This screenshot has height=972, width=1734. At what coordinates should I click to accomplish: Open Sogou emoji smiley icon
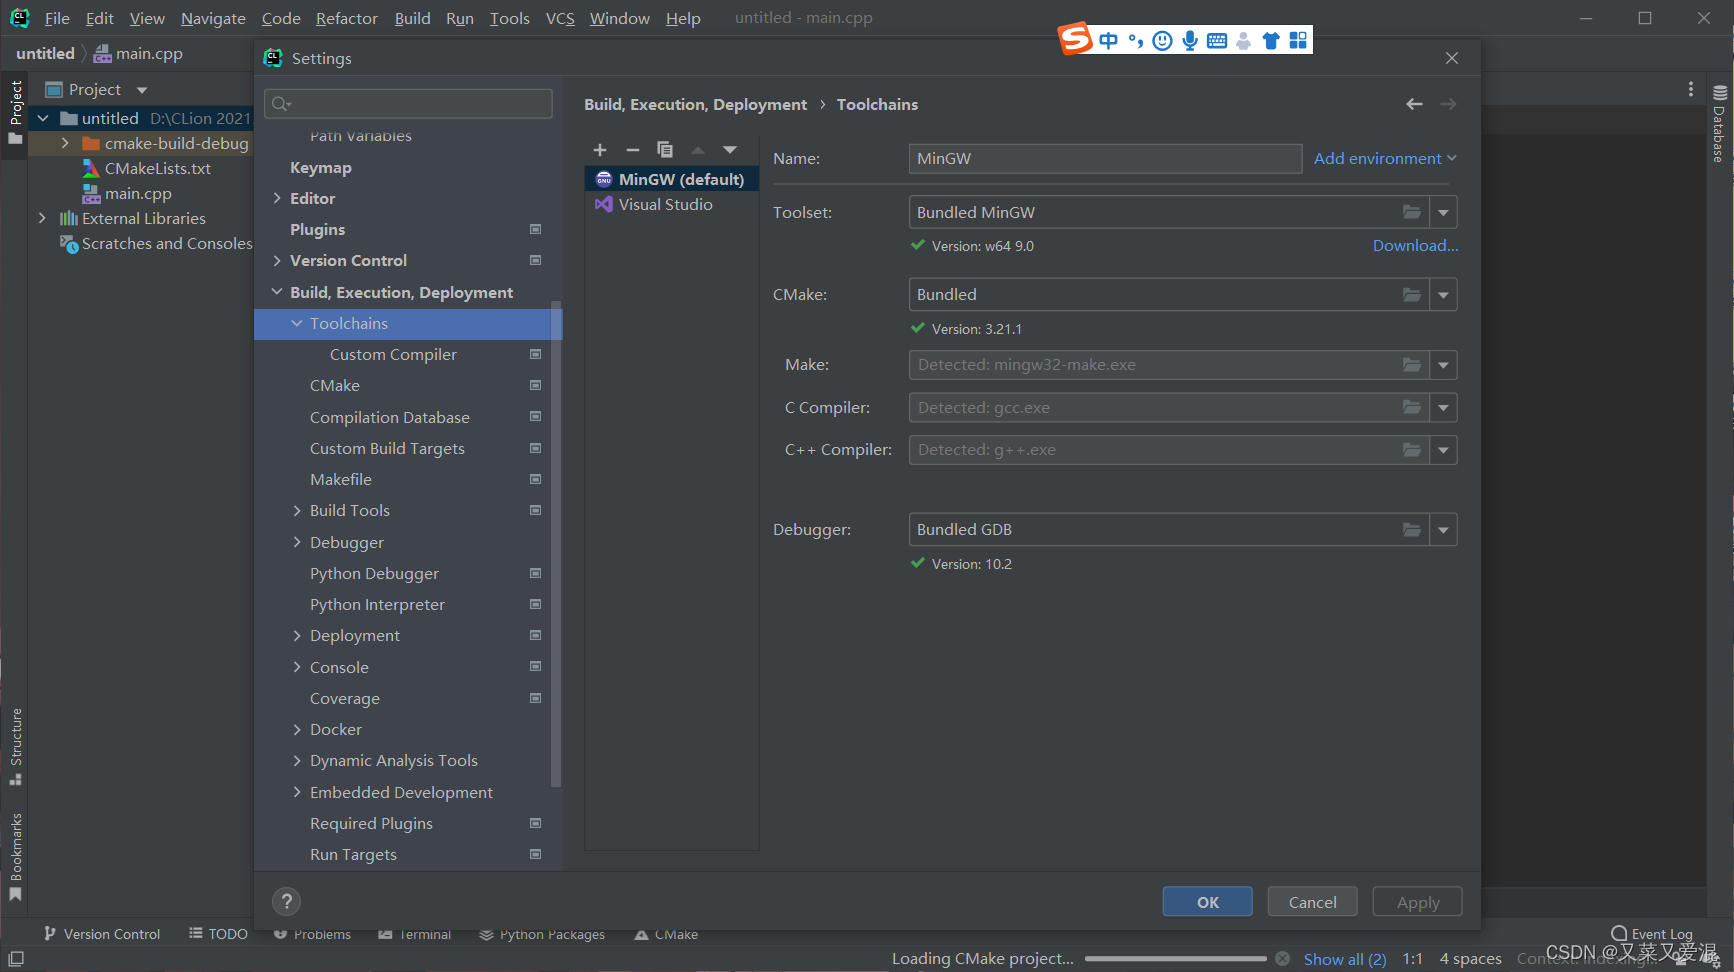pyautogui.click(x=1162, y=40)
